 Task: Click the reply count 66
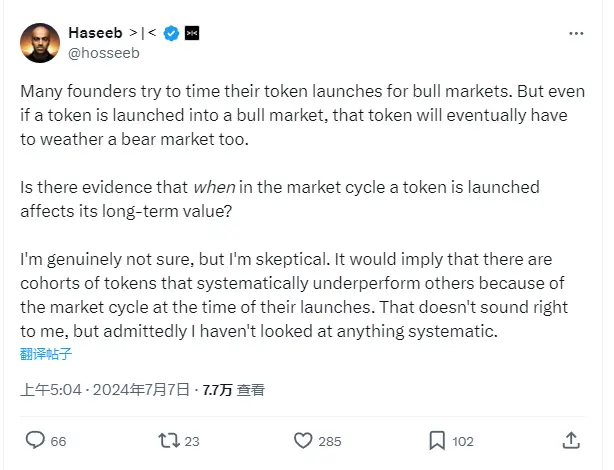pyautogui.click(x=58, y=441)
